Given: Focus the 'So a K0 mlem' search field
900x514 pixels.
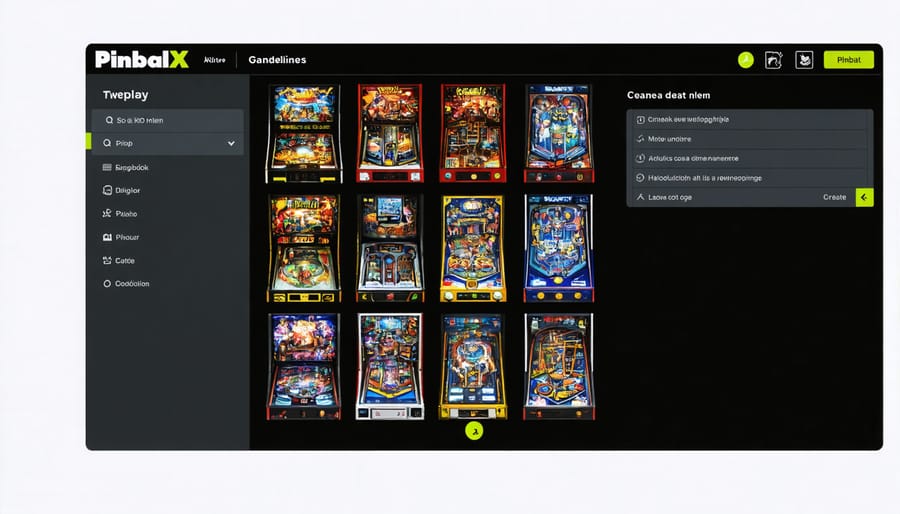Looking at the screenshot, I should coord(168,120).
